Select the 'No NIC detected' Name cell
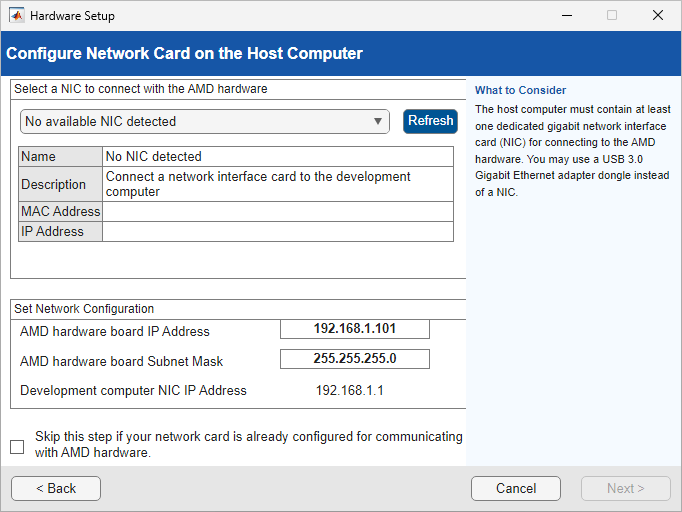Image resolution: width=682 pixels, height=512 pixels. [278, 157]
